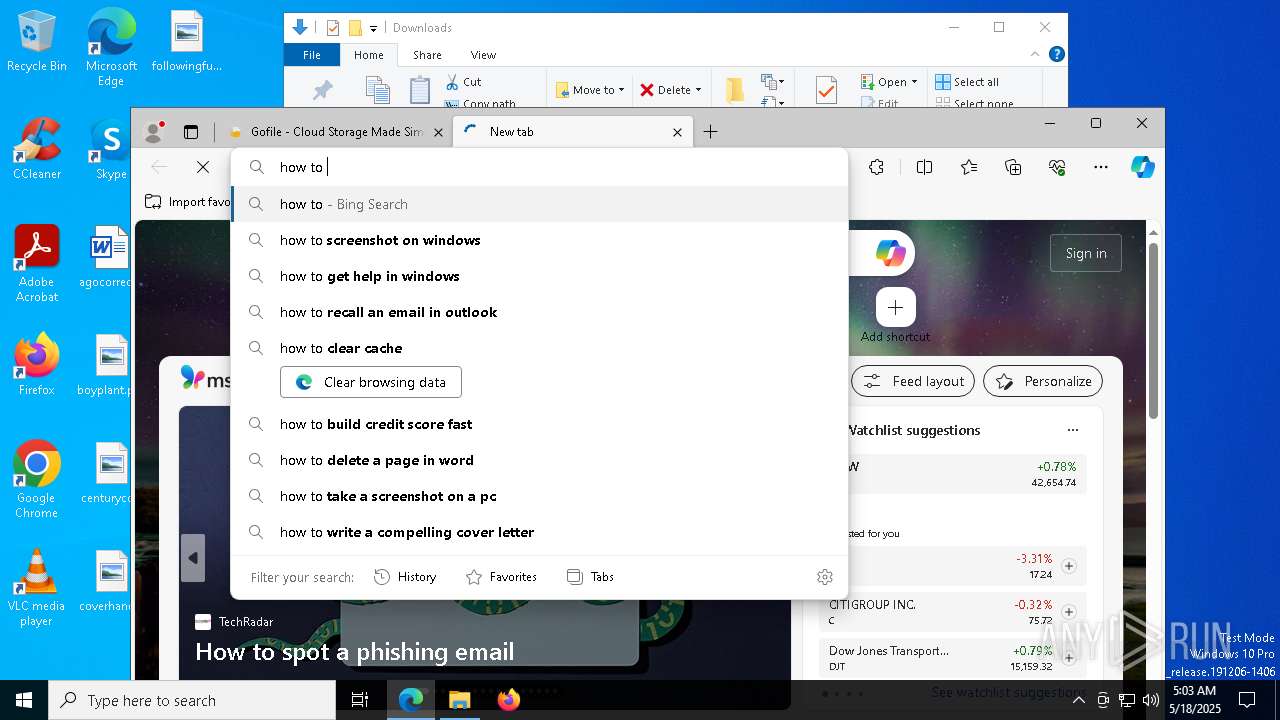Open the Windows Start menu
The image size is (1280, 720).
24,700
